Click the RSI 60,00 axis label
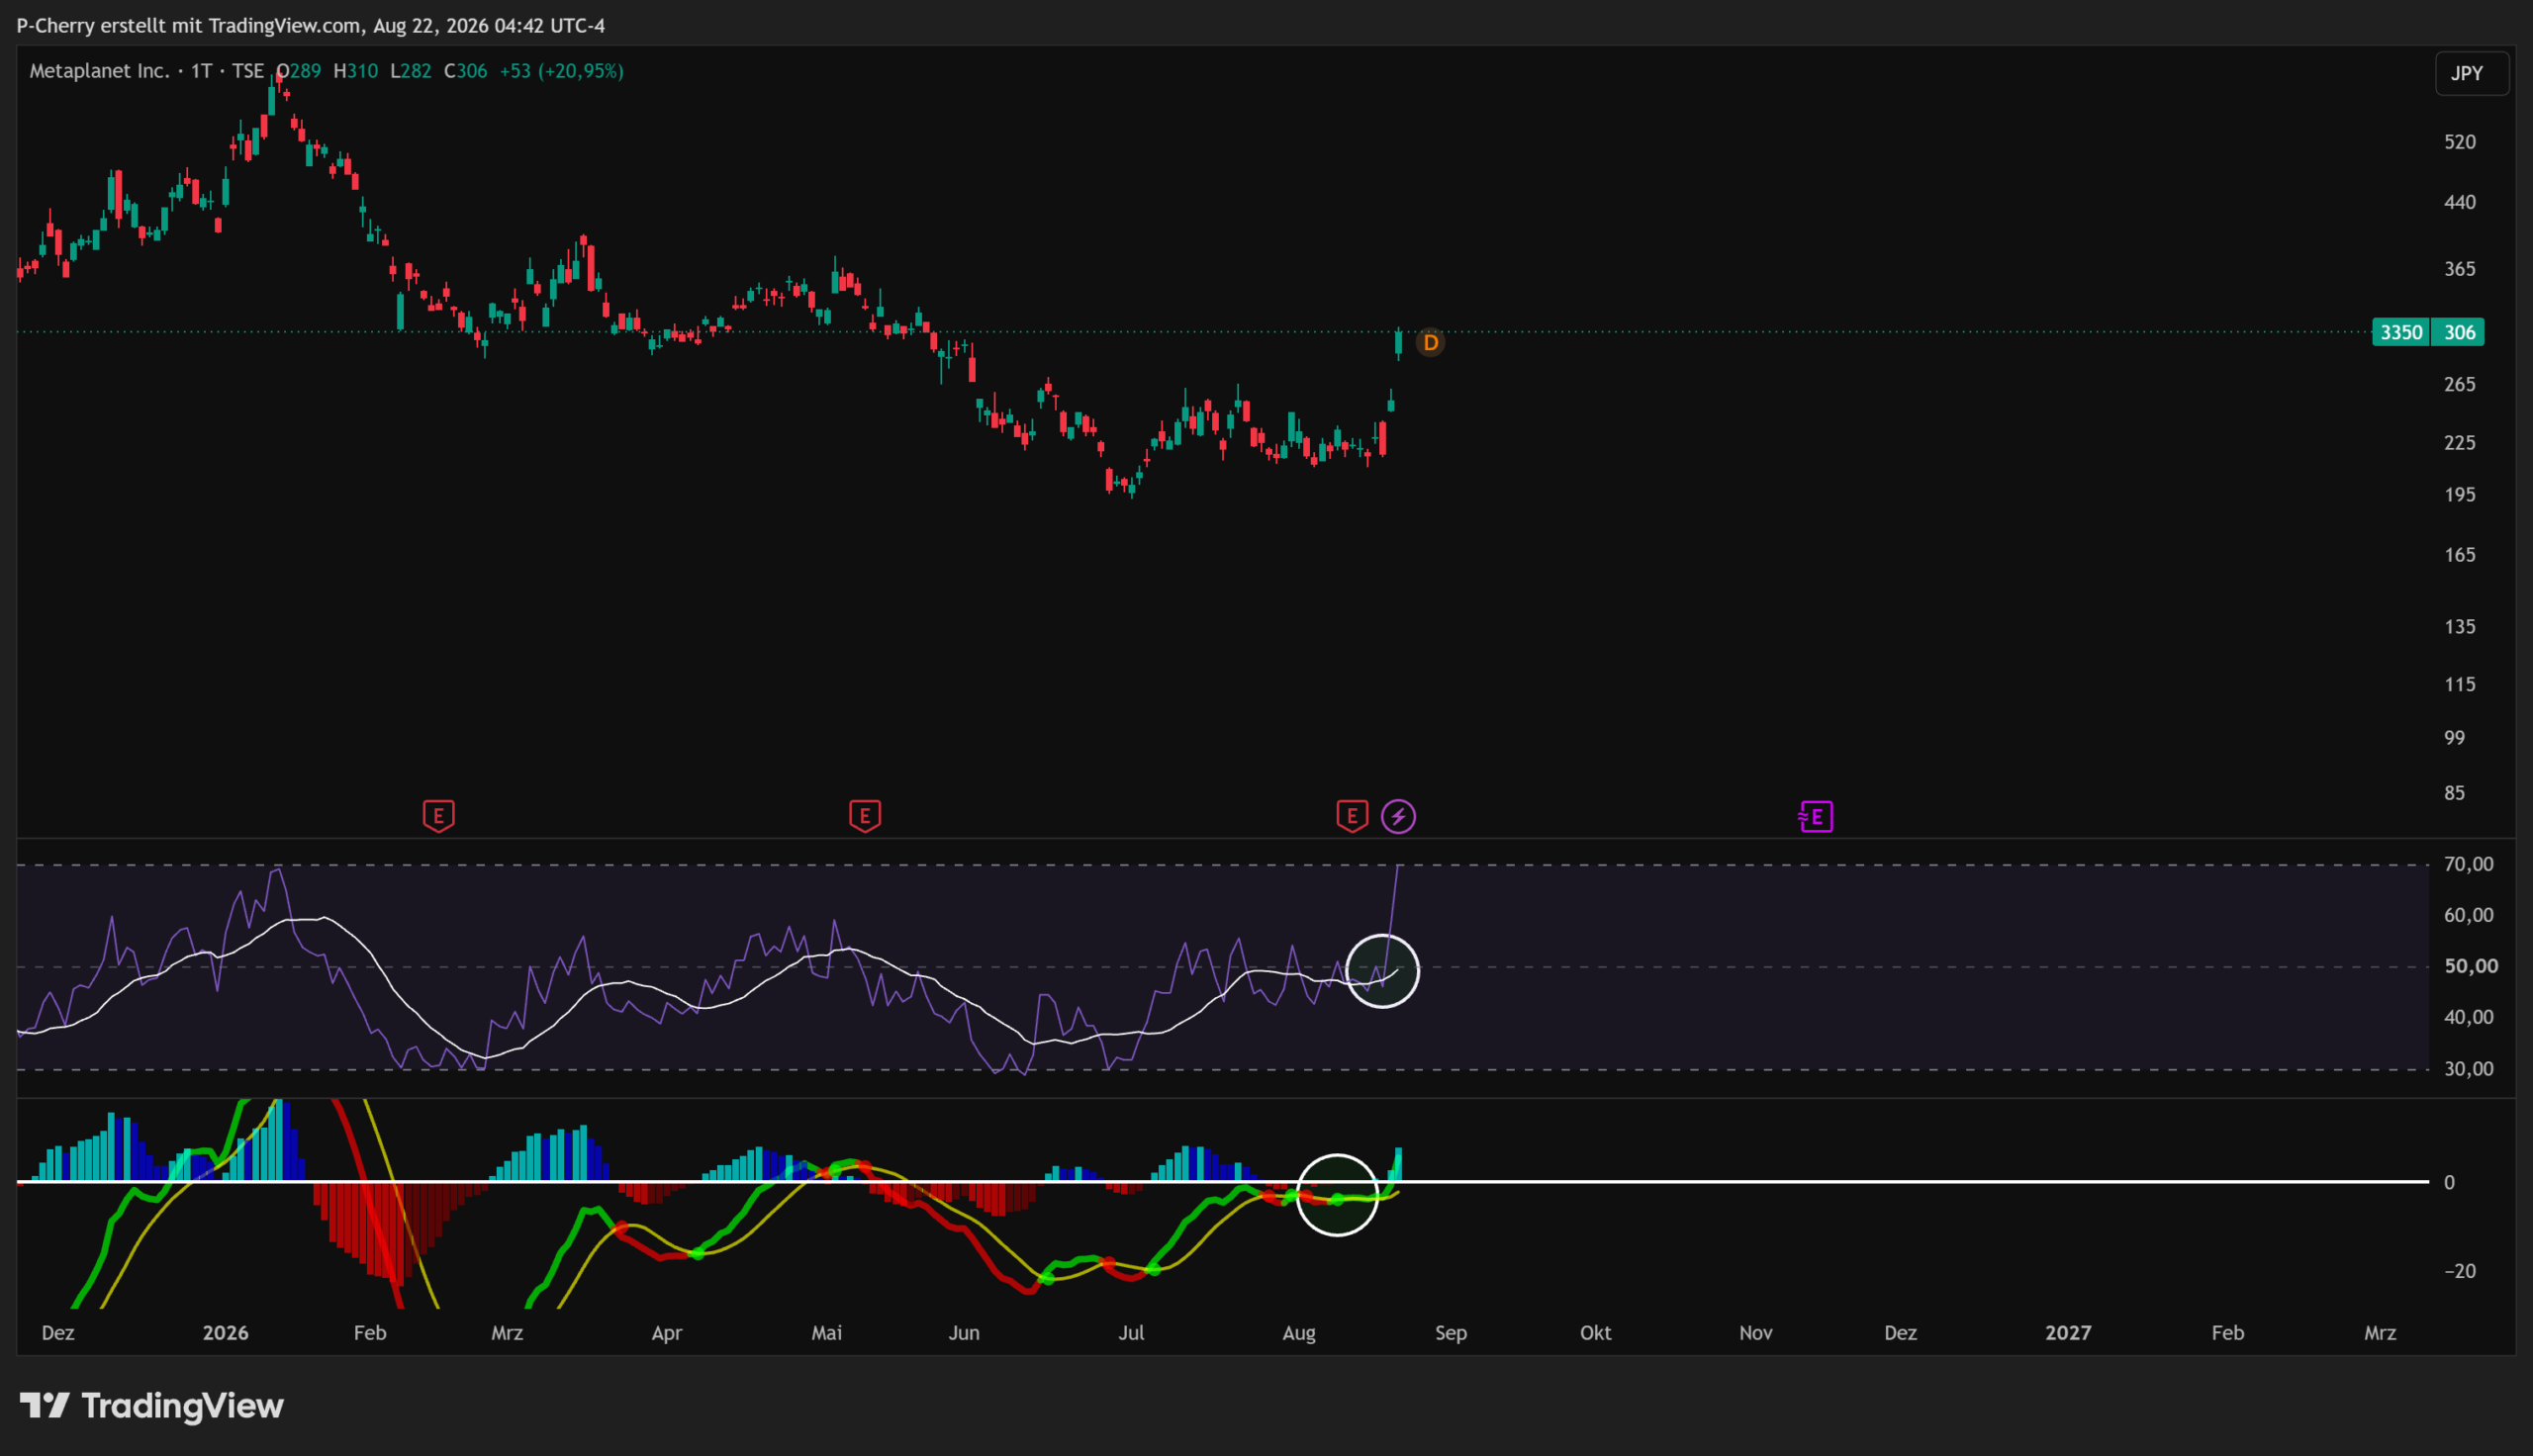 click(2468, 915)
